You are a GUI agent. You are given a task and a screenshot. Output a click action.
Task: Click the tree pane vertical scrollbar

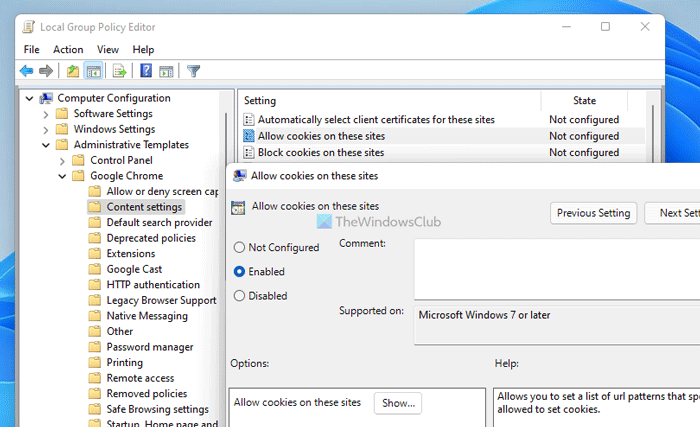[x=226, y=197]
